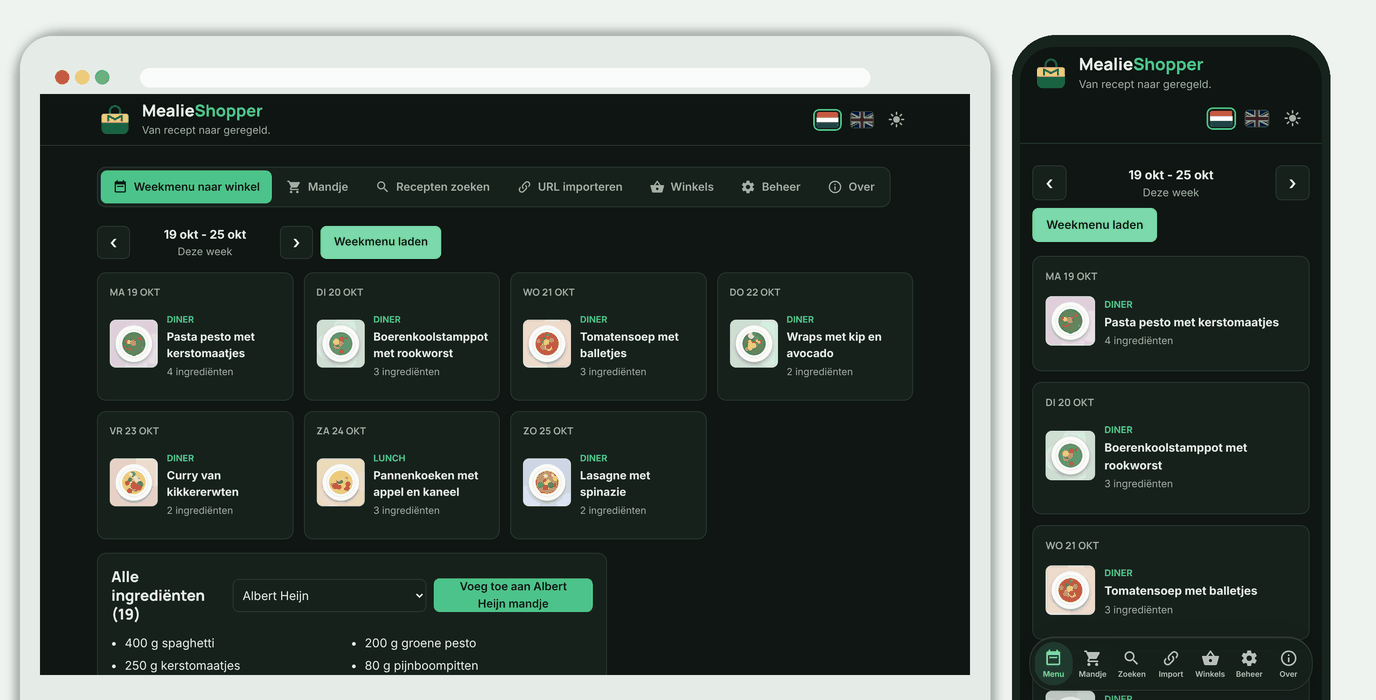Select Boerenkoolstamppot recipe thumbnail in desktop view

[341, 344]
